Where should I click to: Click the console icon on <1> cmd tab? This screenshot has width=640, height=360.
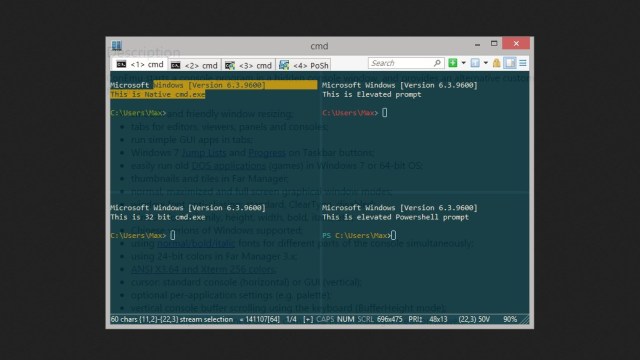coord(121,64)
